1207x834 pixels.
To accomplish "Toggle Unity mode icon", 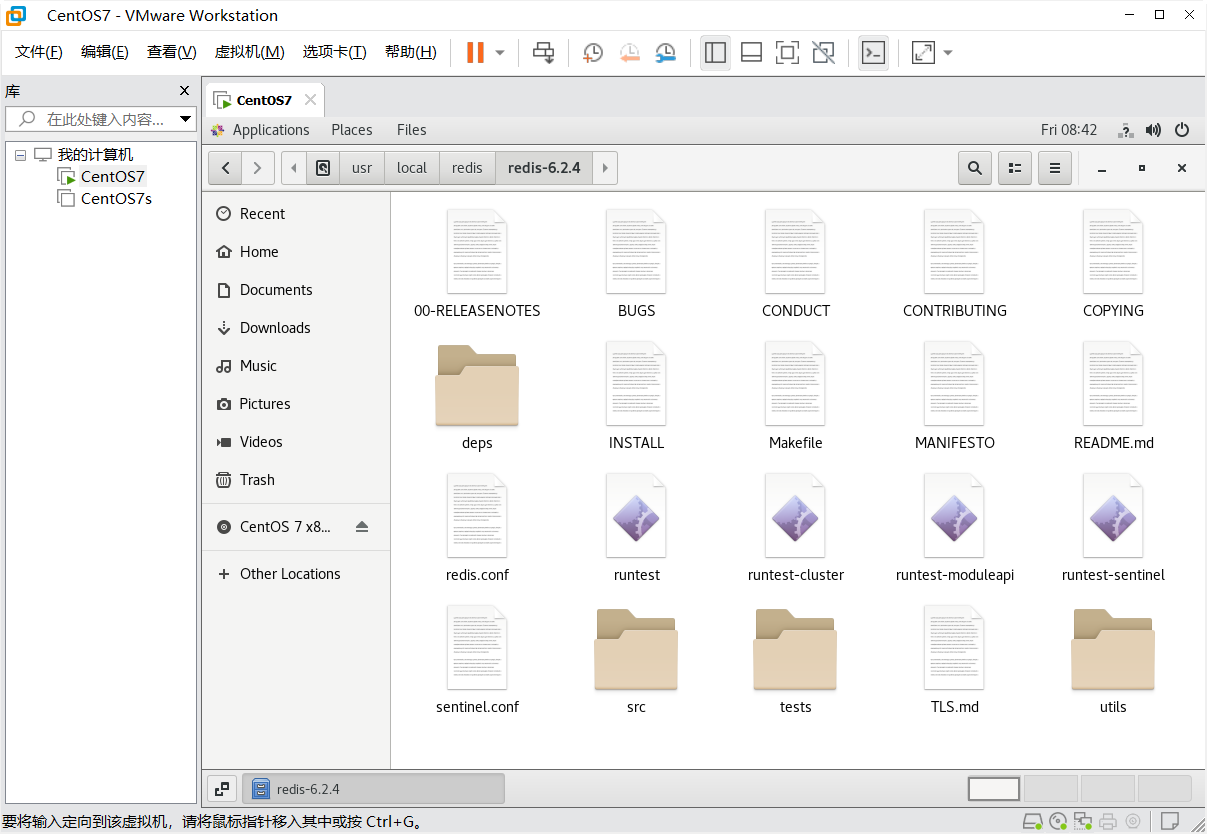I will coord(823,52).
